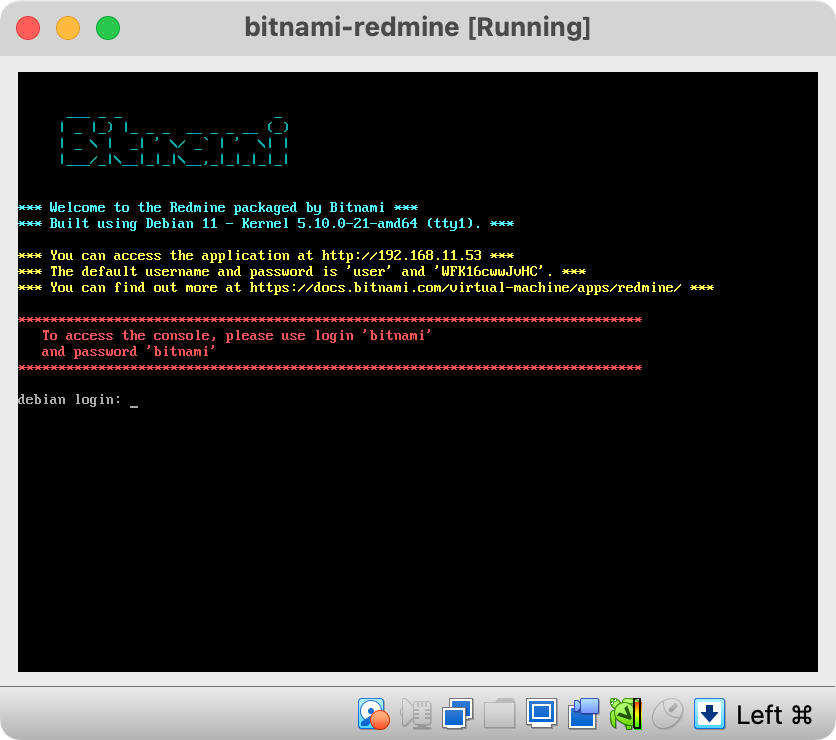Open the video recording indicator icon
The image size is (836, 740).
(x=583, y=714)
